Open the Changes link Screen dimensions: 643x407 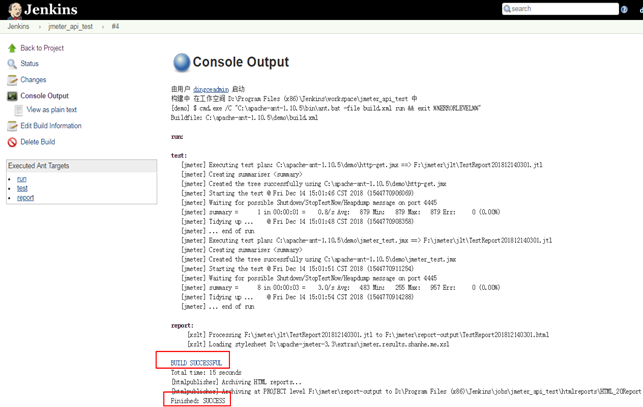click(x=33, y=80)
